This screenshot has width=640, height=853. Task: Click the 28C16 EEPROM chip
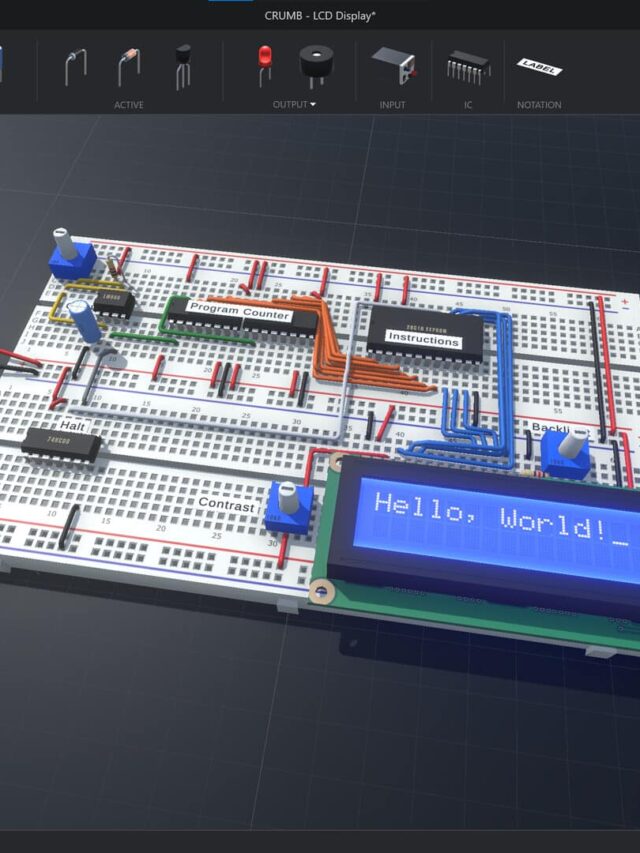tap(426, 332)
